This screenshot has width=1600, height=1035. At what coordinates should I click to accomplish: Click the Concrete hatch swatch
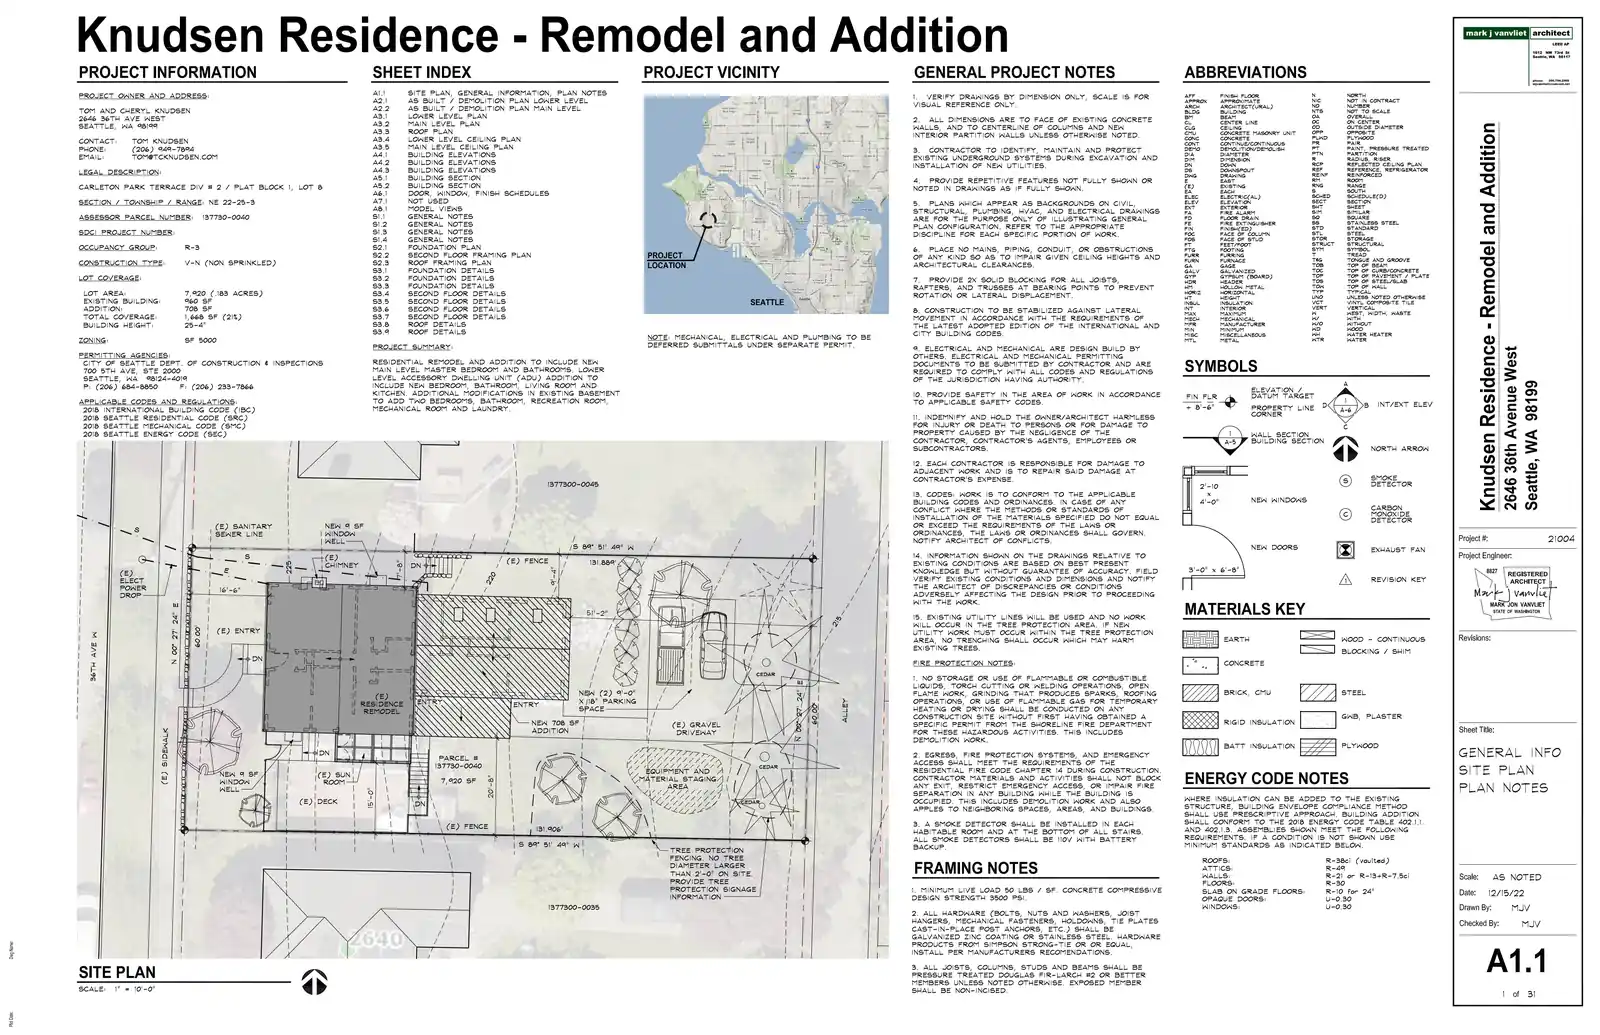pos(1199,664)
